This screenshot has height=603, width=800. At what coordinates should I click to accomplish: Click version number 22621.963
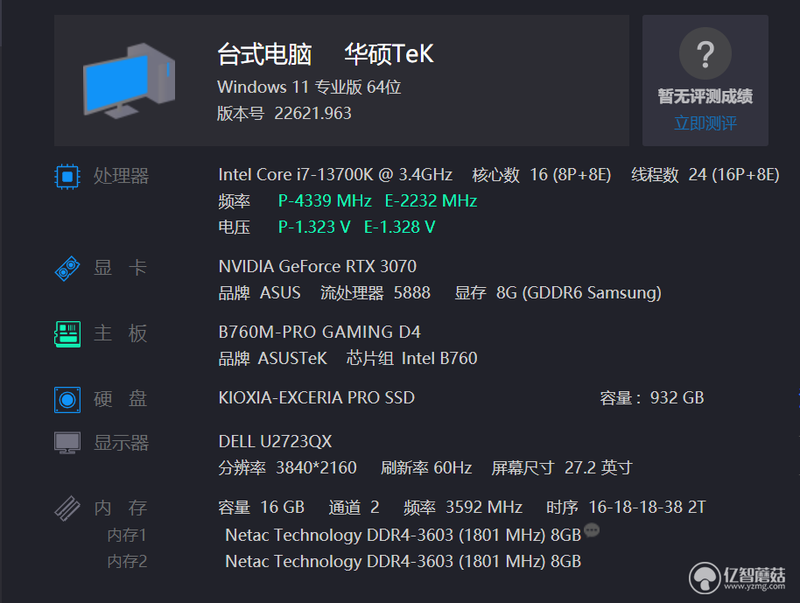(x=313, y=113)
